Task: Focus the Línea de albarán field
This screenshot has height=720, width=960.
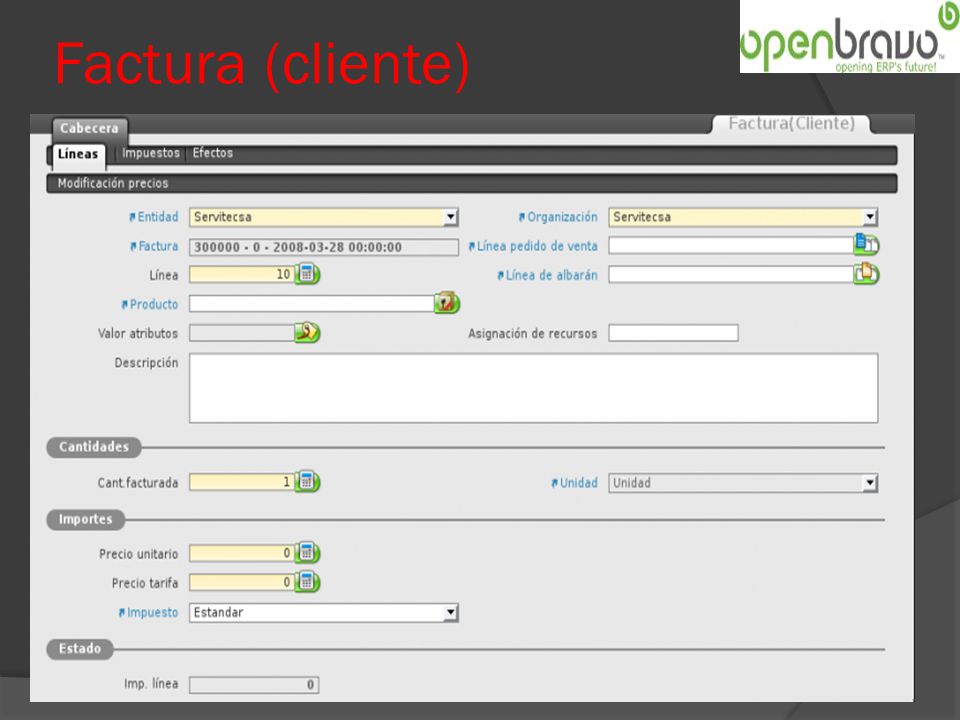Action: coord(731,274)
